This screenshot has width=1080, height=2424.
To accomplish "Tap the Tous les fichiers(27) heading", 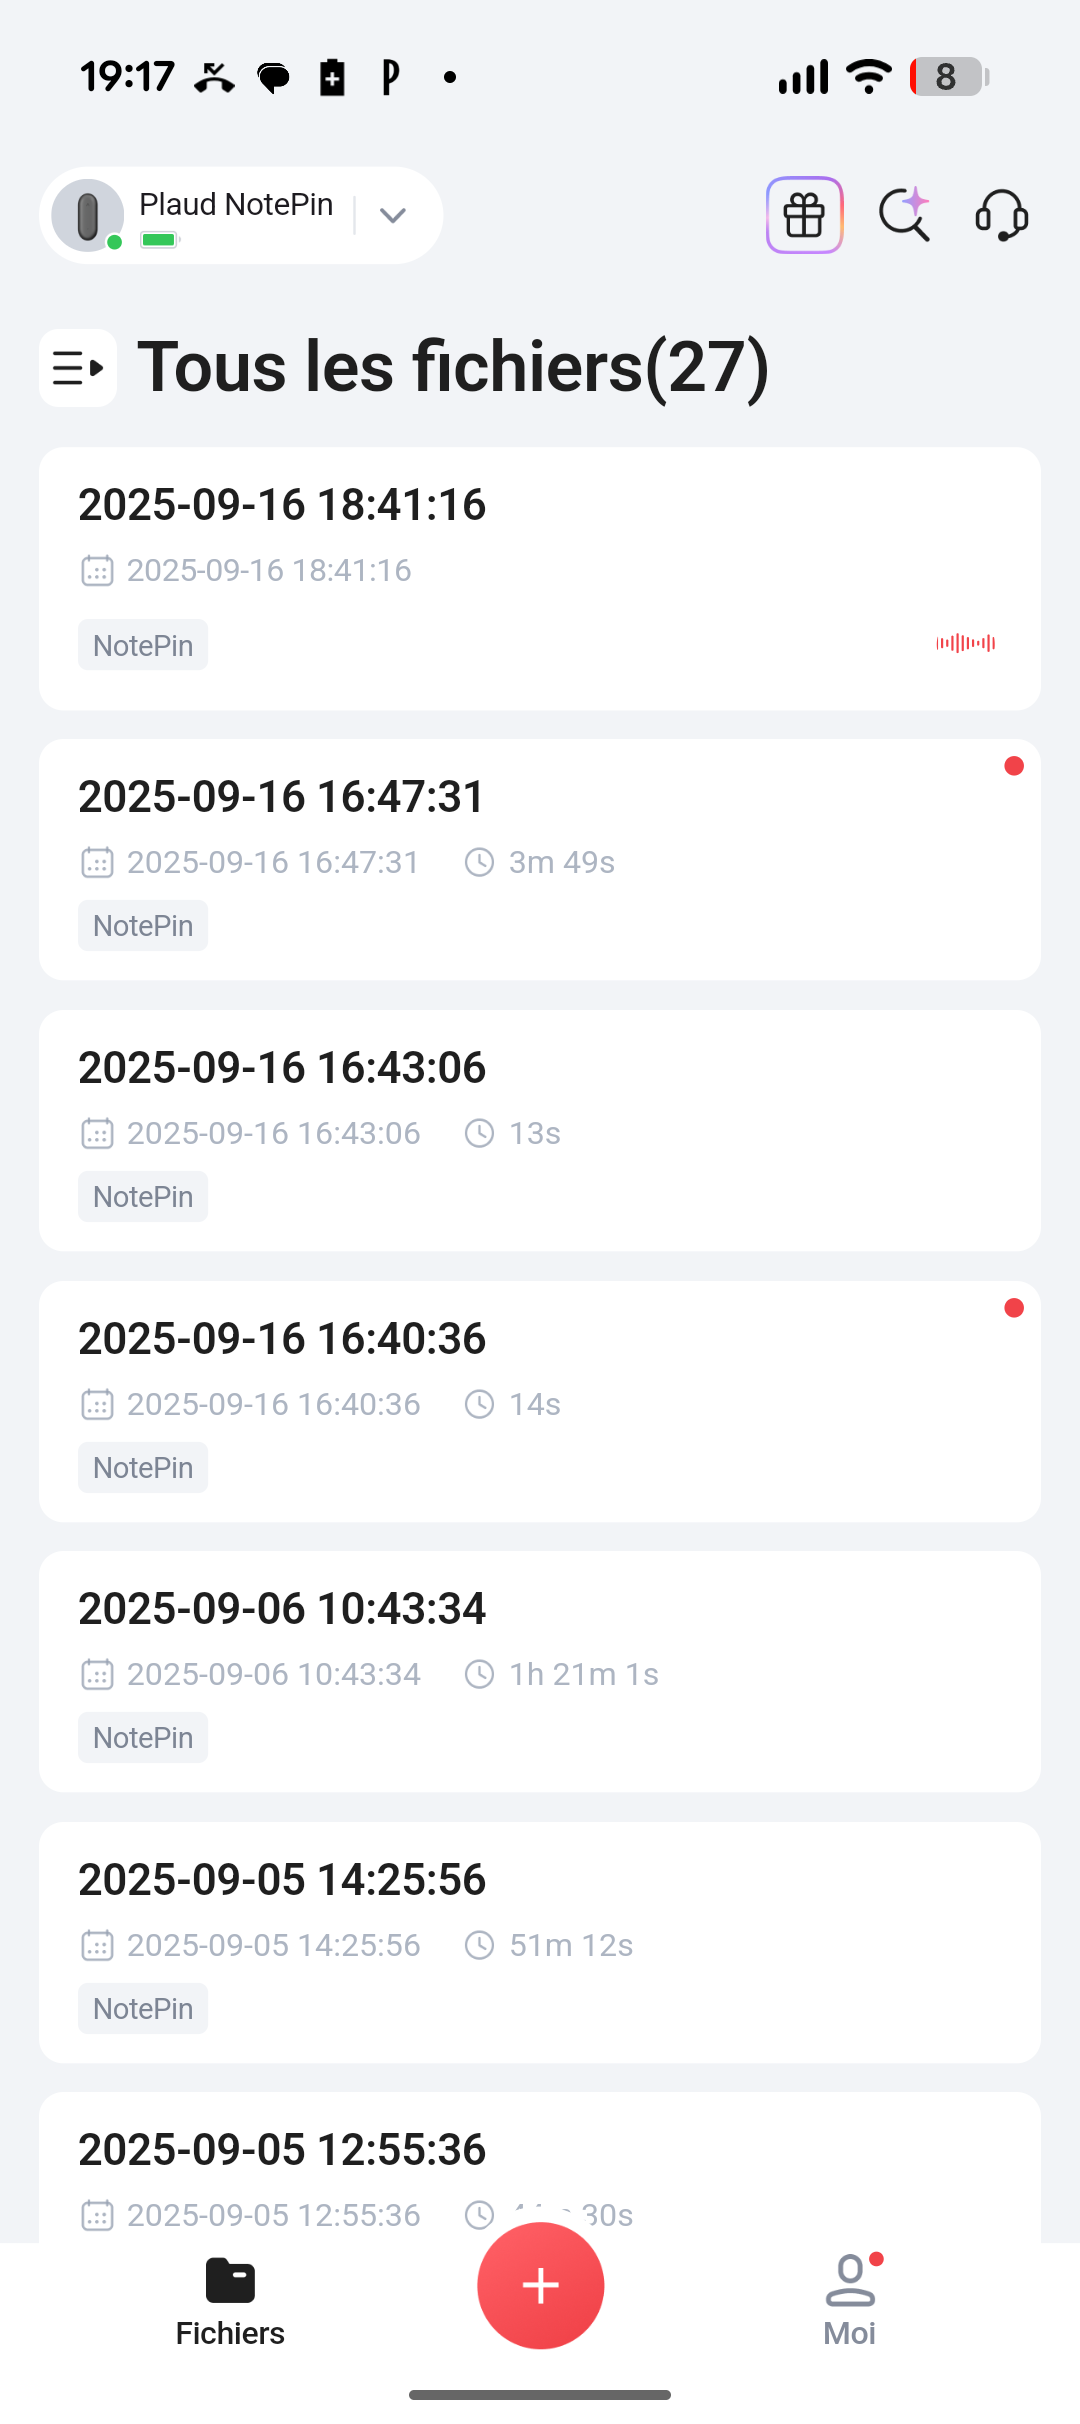I will tap(454, 368).
